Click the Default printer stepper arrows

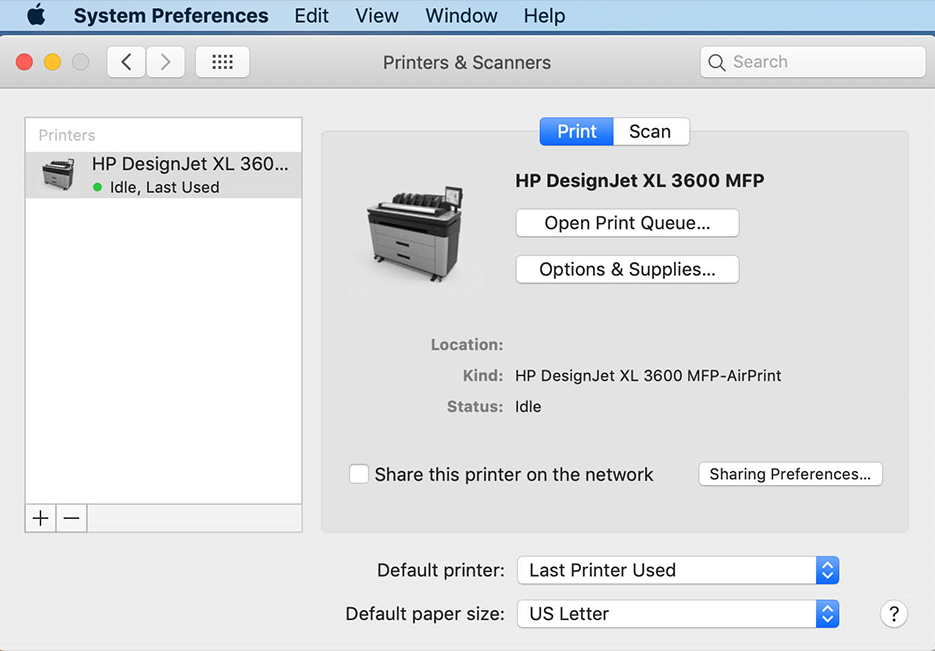pyautogui.click(x=827, y=570)
